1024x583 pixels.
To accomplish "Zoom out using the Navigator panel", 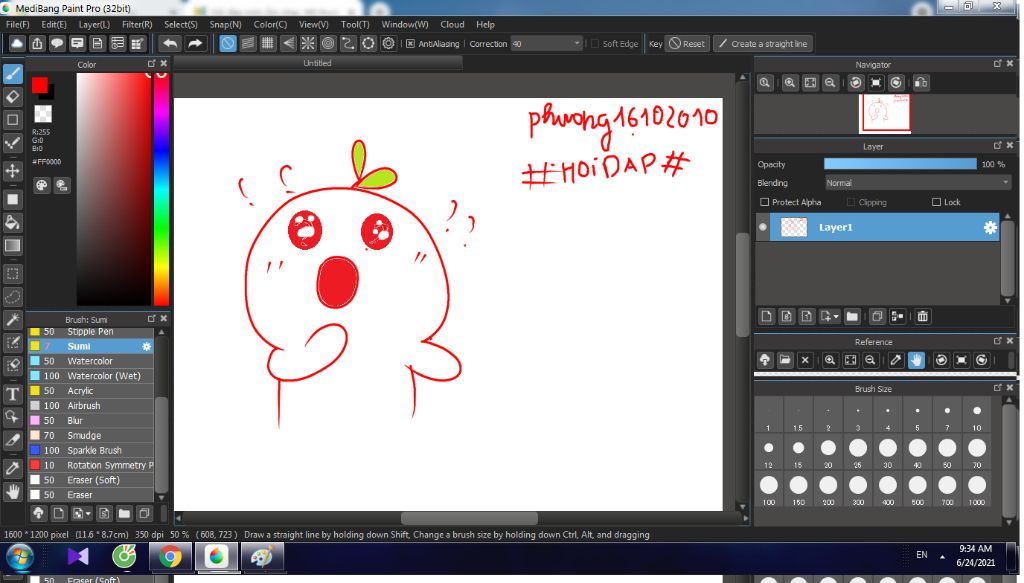I will coord(830,83).
